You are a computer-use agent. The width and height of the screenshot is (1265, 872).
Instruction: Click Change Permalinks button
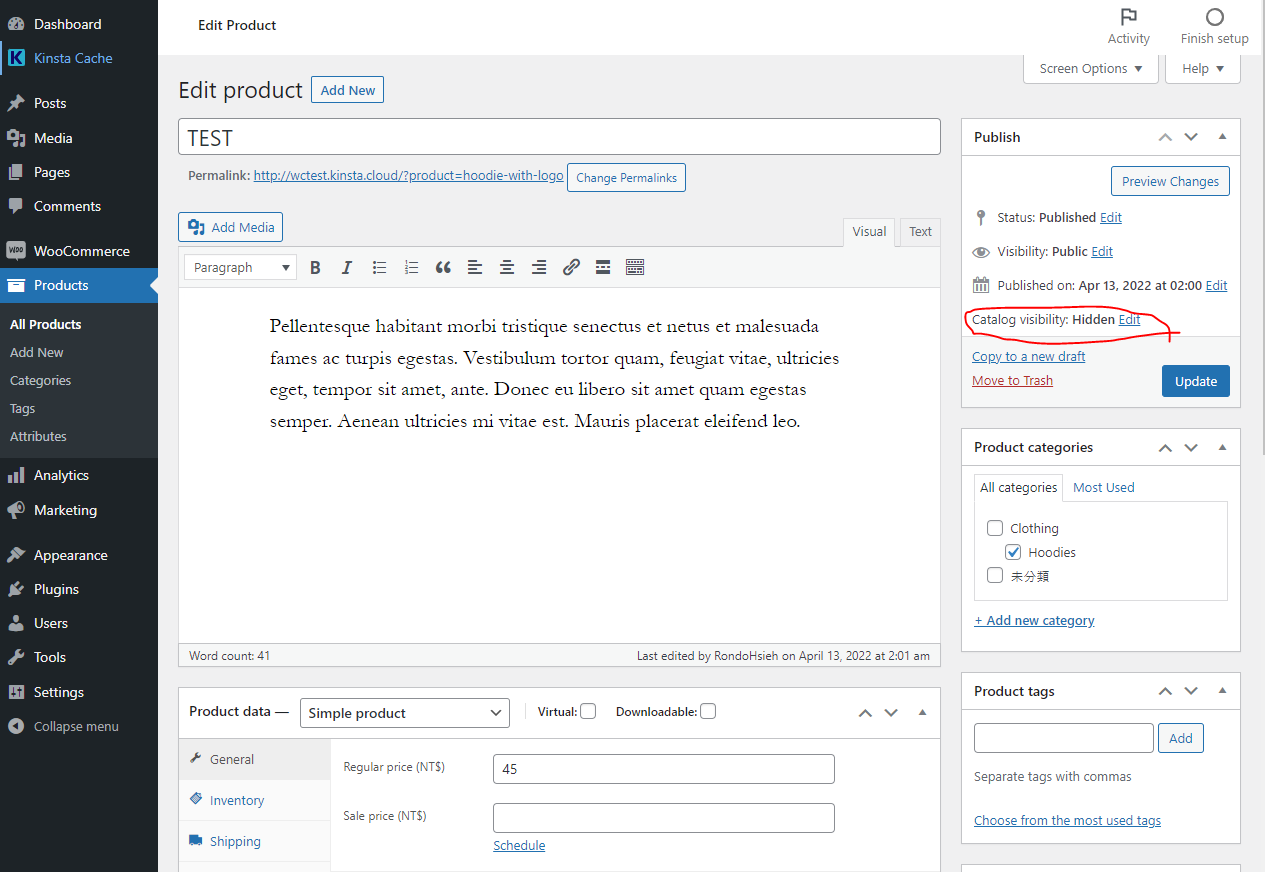pyautogui.click(x=626, y=178)
